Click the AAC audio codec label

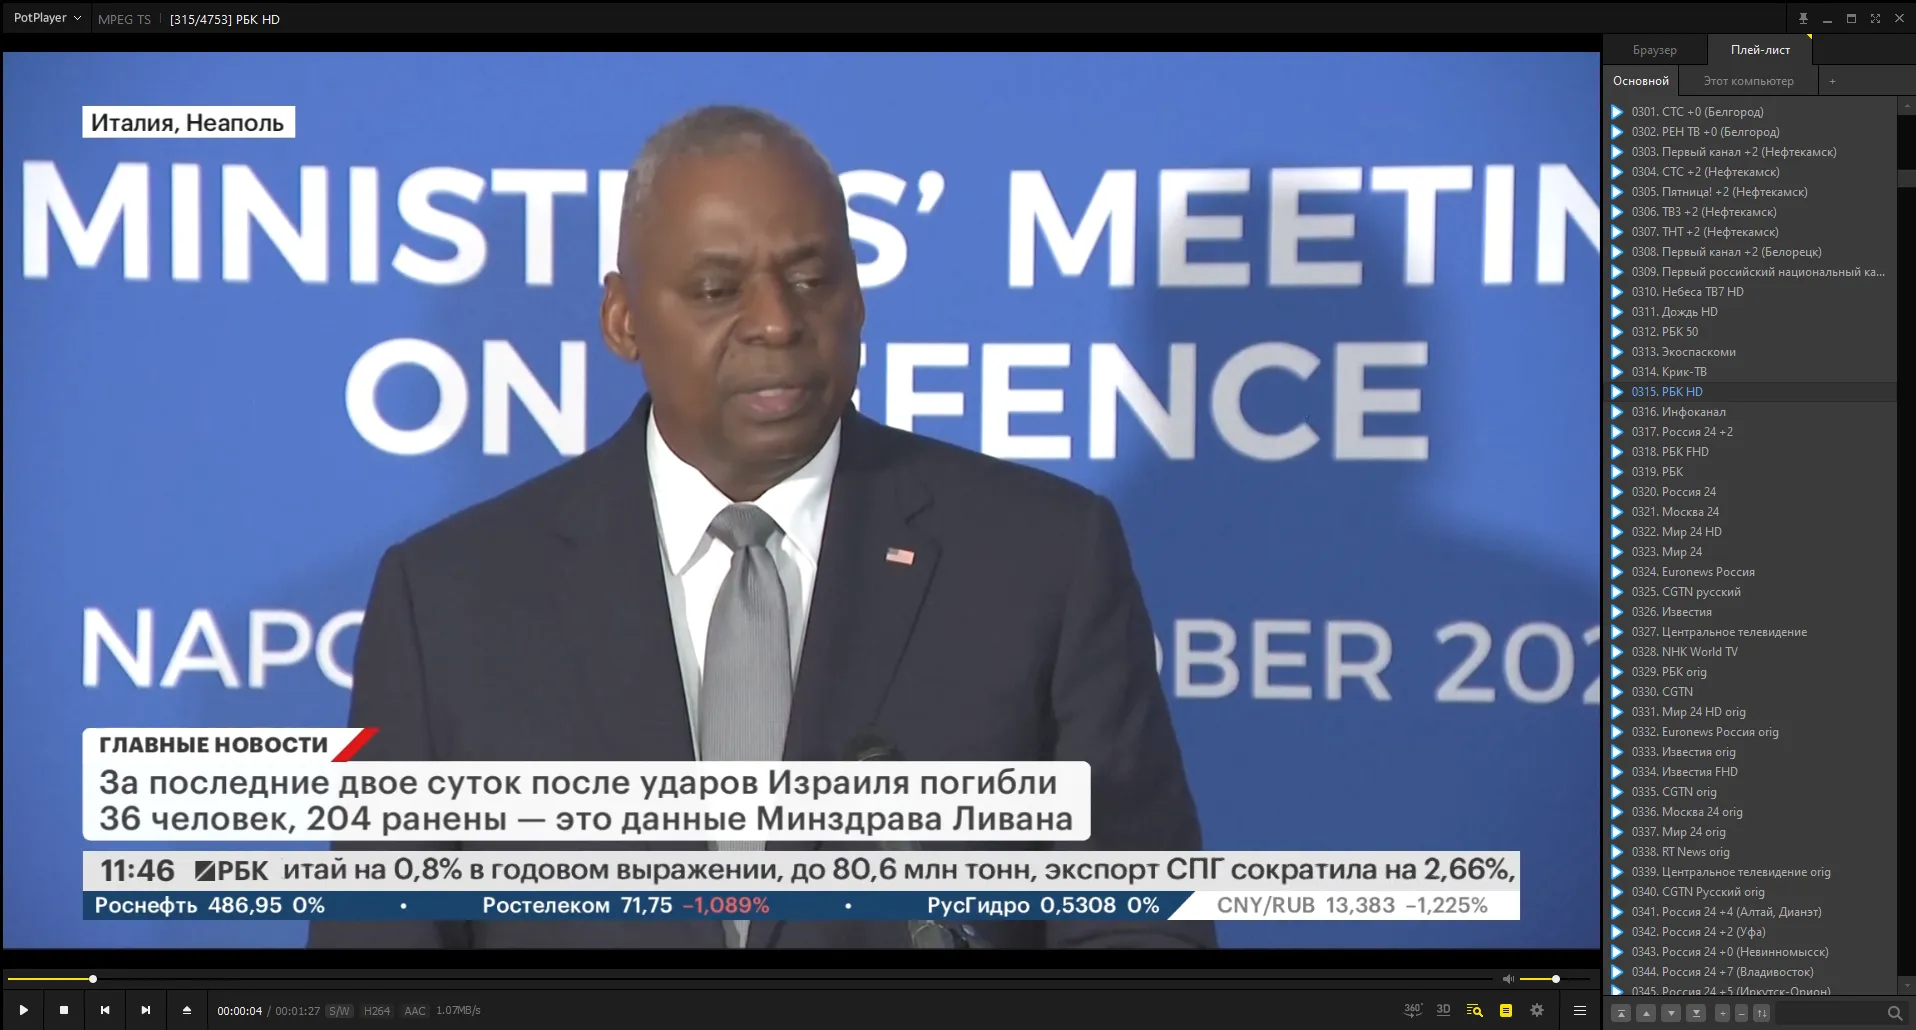pyautogui.click(x=415, y=1011)
